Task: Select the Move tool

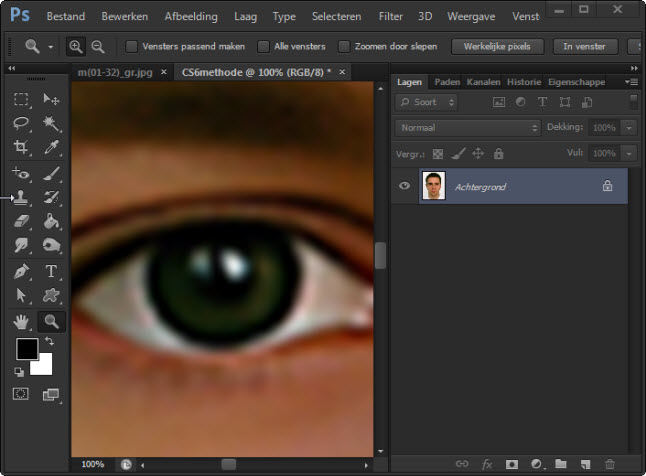Action: [51, 99]
